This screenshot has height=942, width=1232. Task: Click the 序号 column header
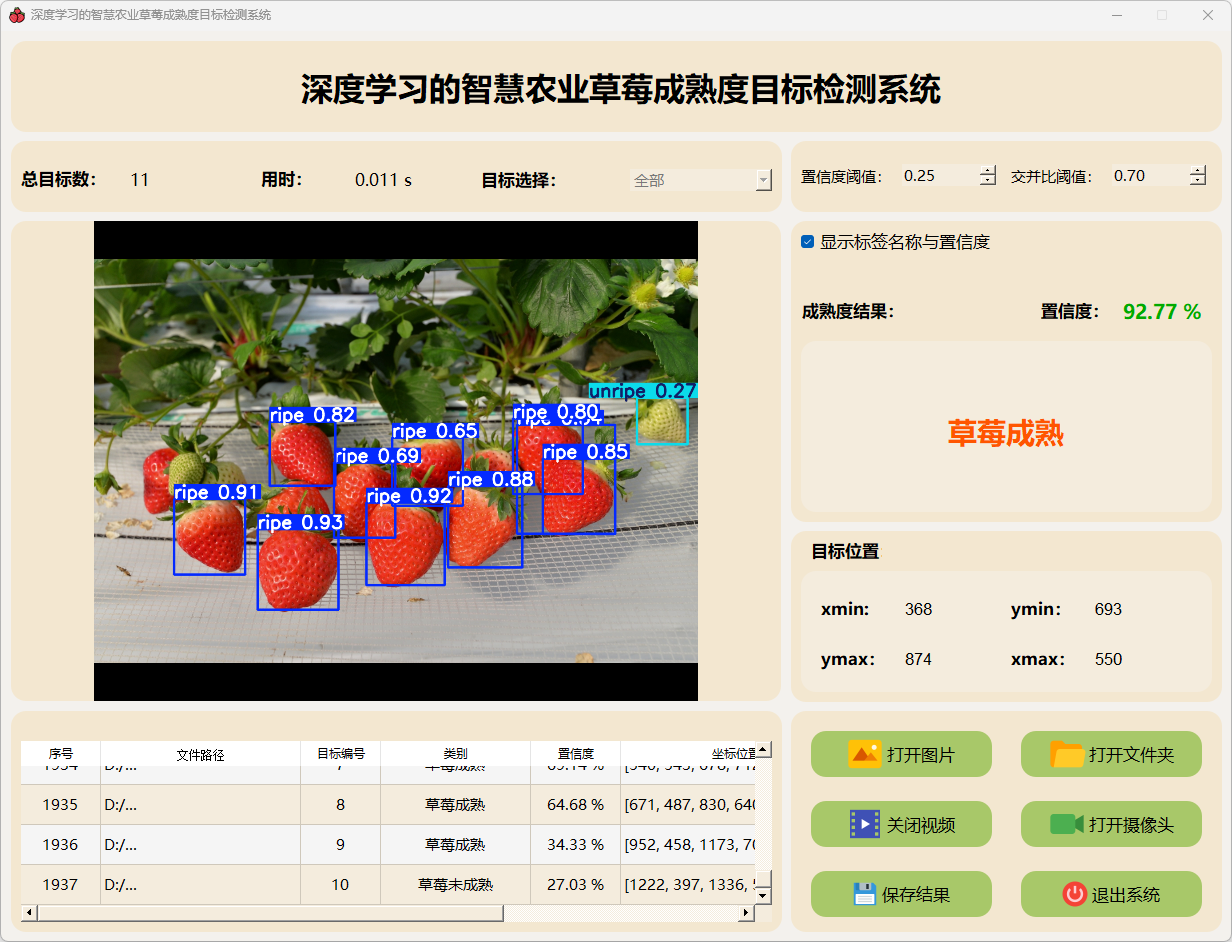click(x=61, y=754)
